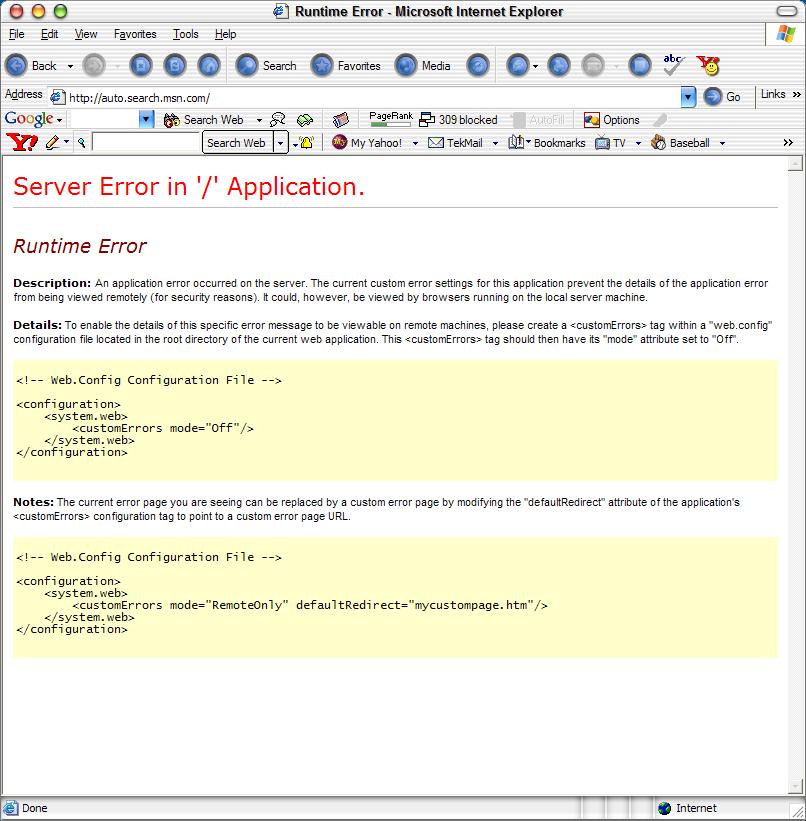Expand the Links toolbar chevron
The height and width of the screenshot is (821, 806).
coord(797,94)
